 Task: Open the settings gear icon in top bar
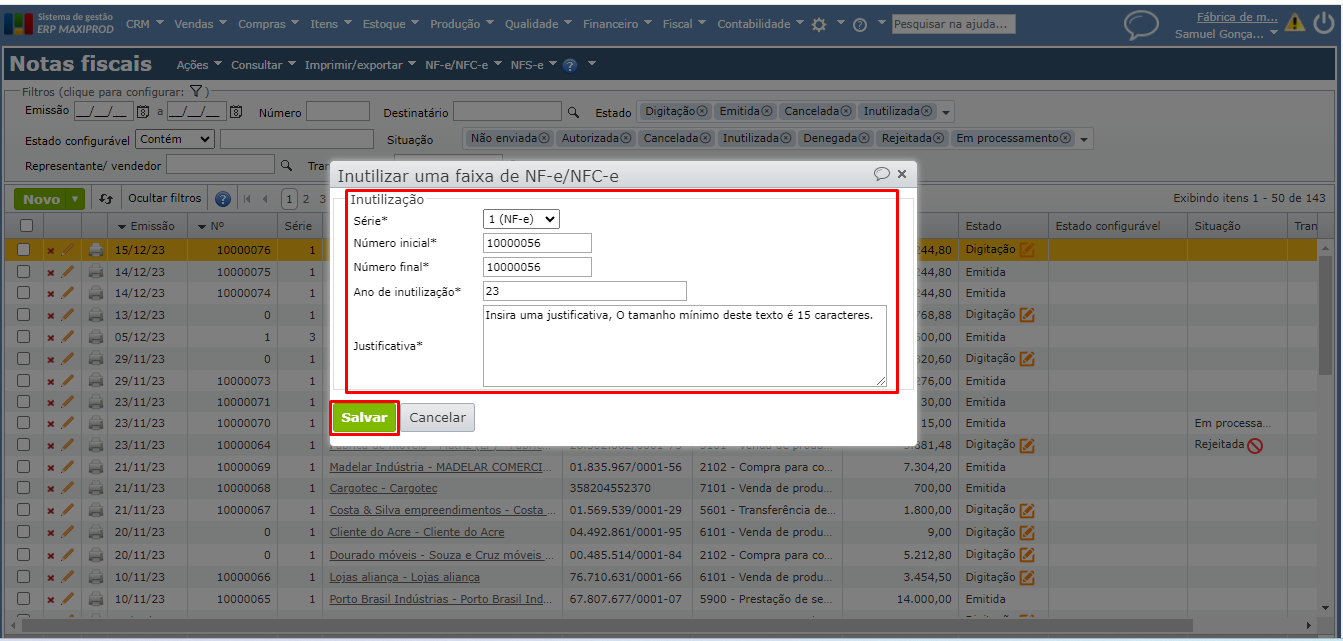tap(819, 24)
